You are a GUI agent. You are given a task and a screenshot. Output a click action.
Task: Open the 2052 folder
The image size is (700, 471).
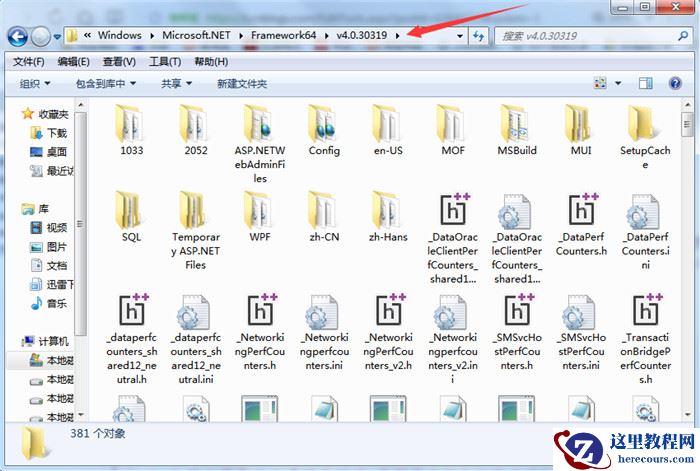click(196, 130)
